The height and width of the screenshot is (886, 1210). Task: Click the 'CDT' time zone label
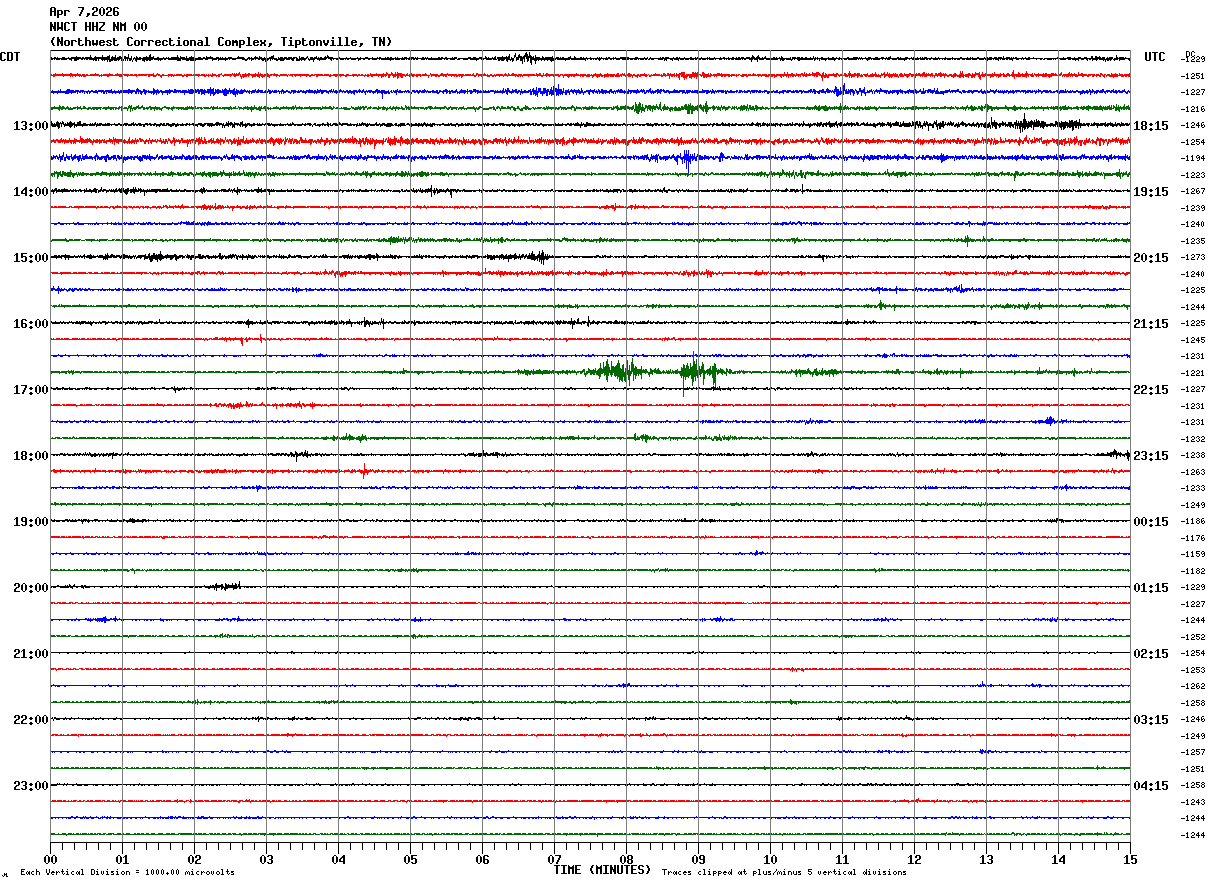click(x=10, y=57)
